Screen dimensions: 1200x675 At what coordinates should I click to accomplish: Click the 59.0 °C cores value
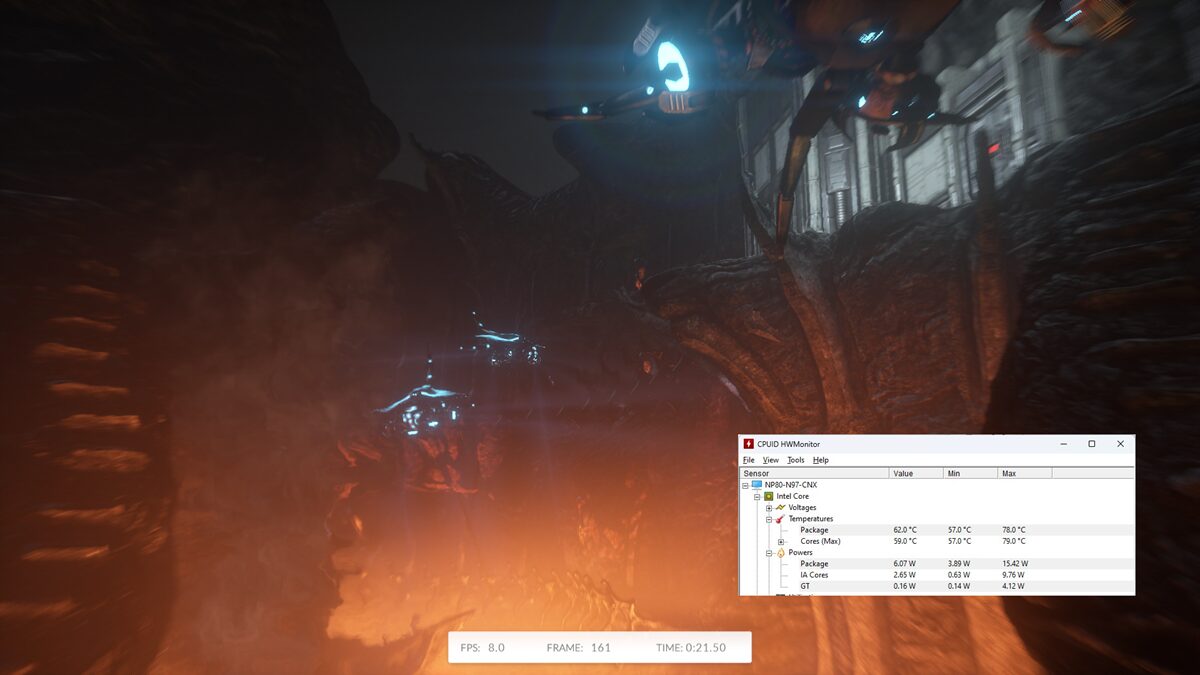tap(905, 541)
